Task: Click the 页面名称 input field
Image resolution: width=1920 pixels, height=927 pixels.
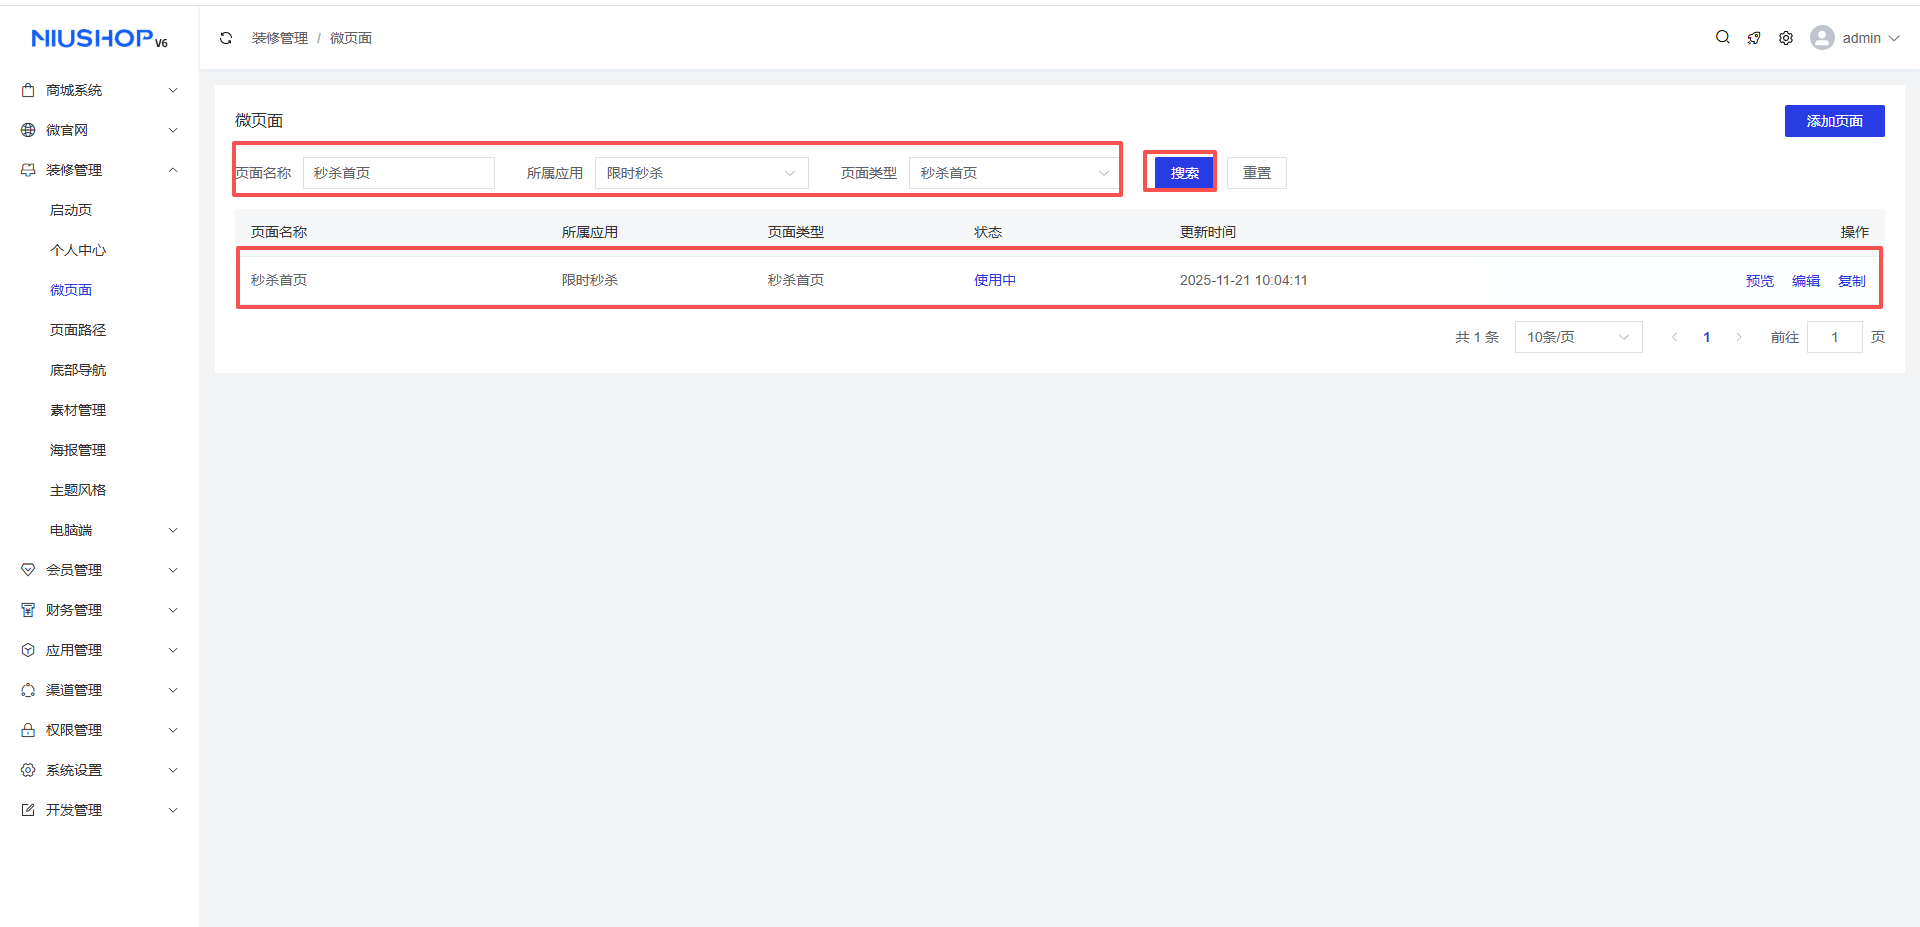Action: click(x=398, y=173)
